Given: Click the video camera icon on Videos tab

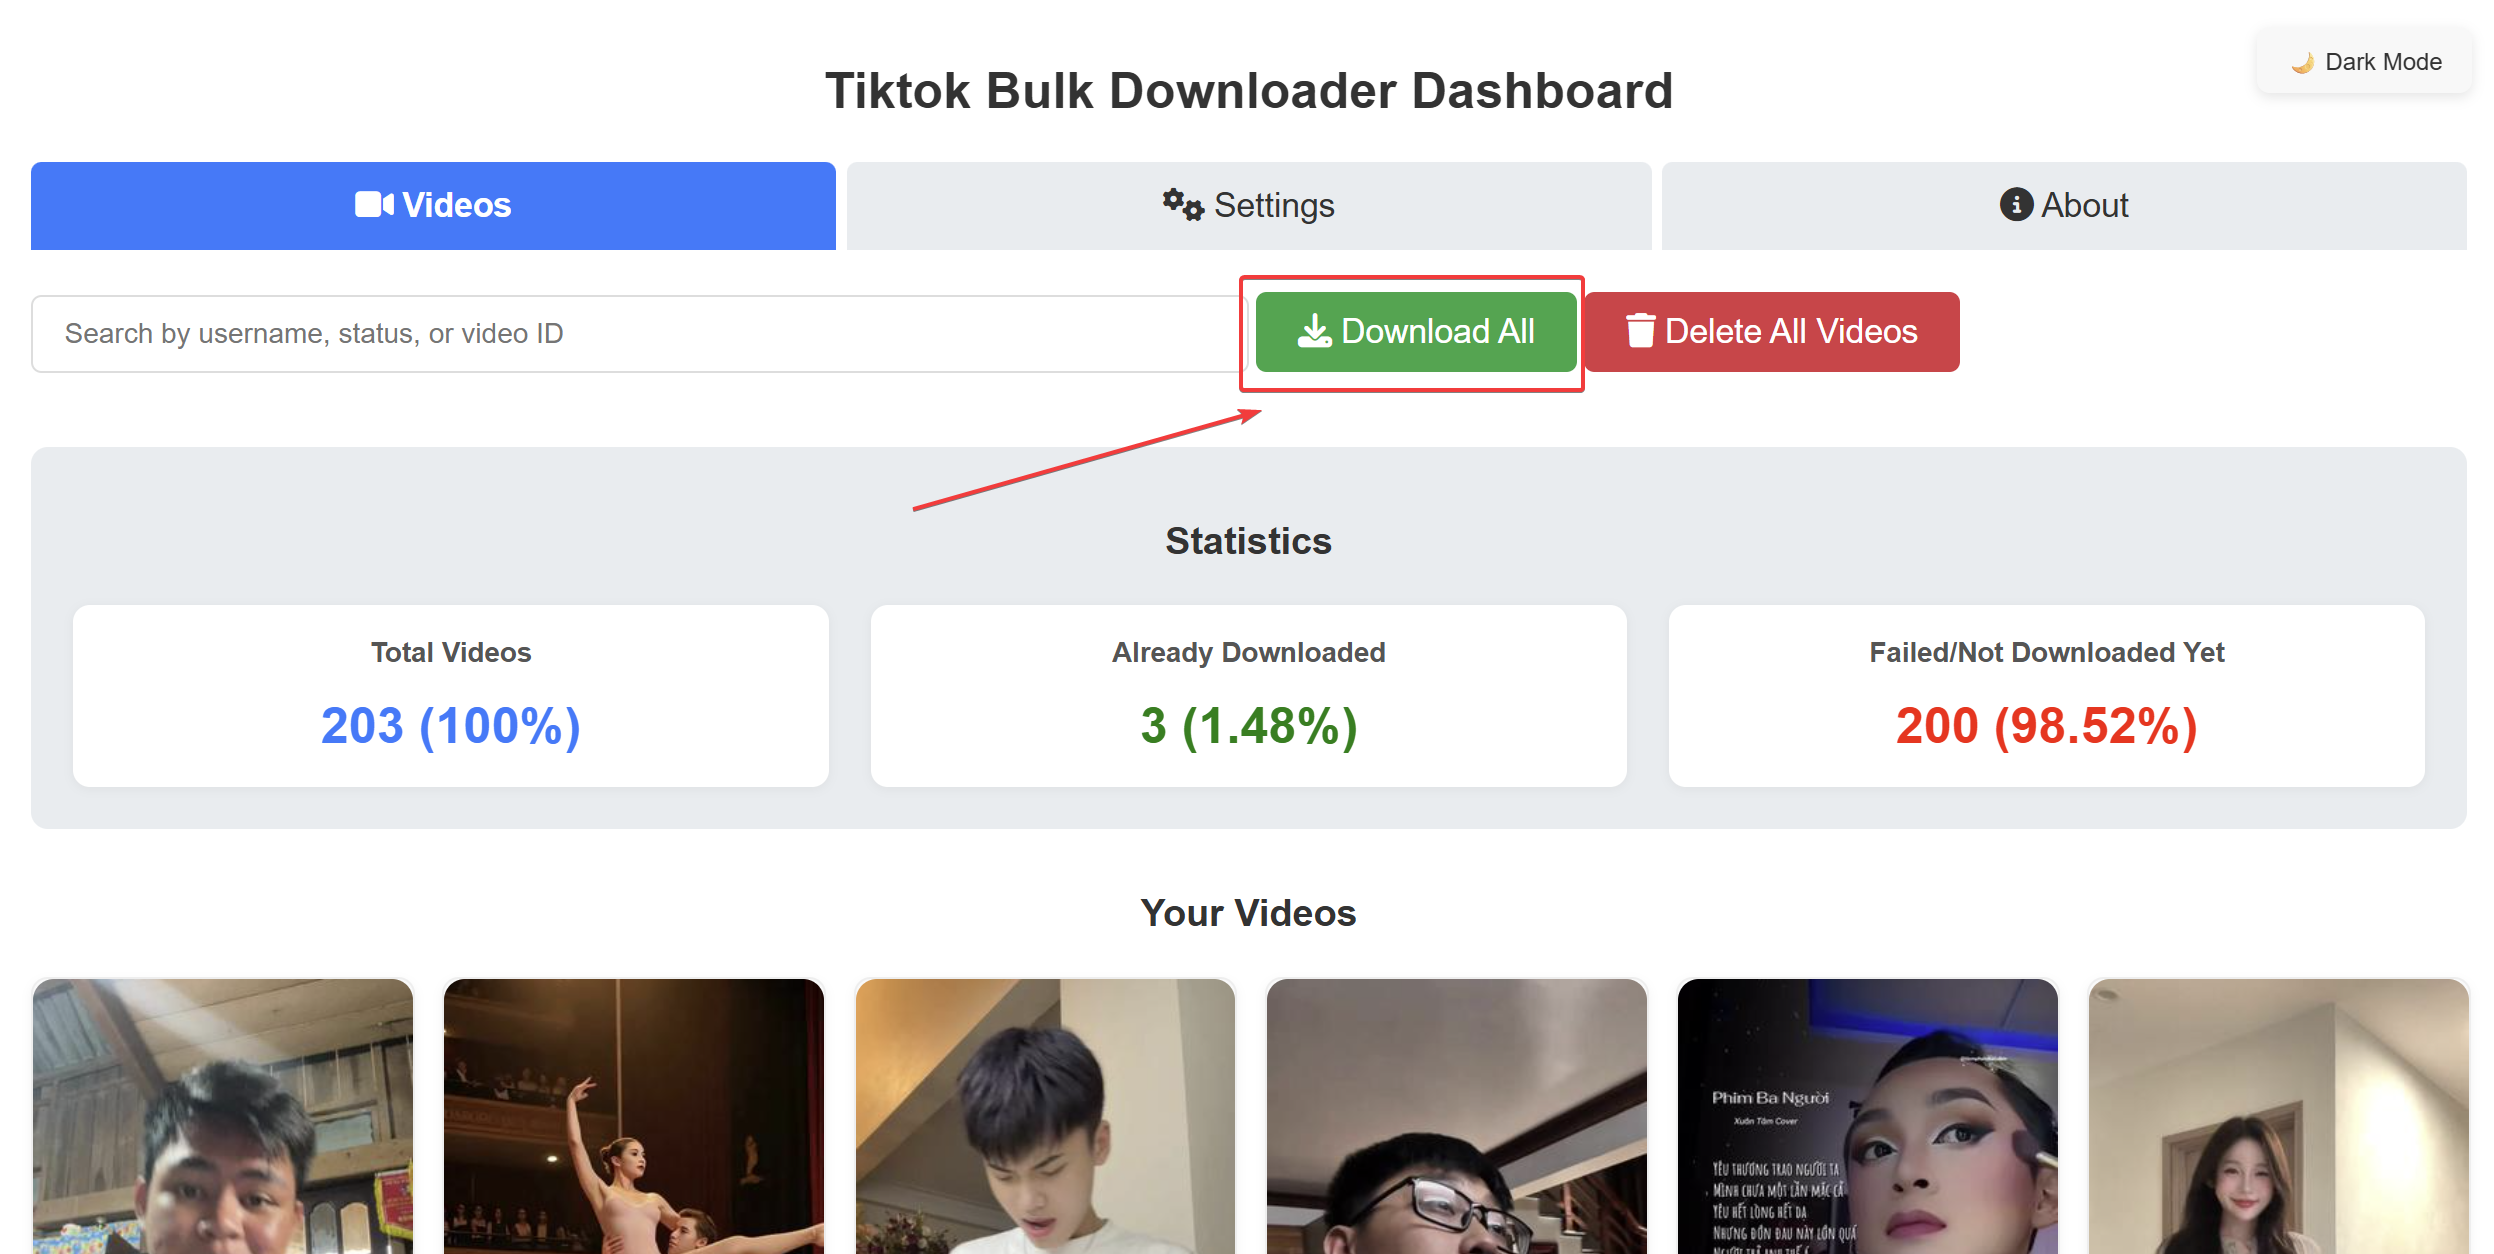Looking at the screenshot, I should click(x=374, y=205).
